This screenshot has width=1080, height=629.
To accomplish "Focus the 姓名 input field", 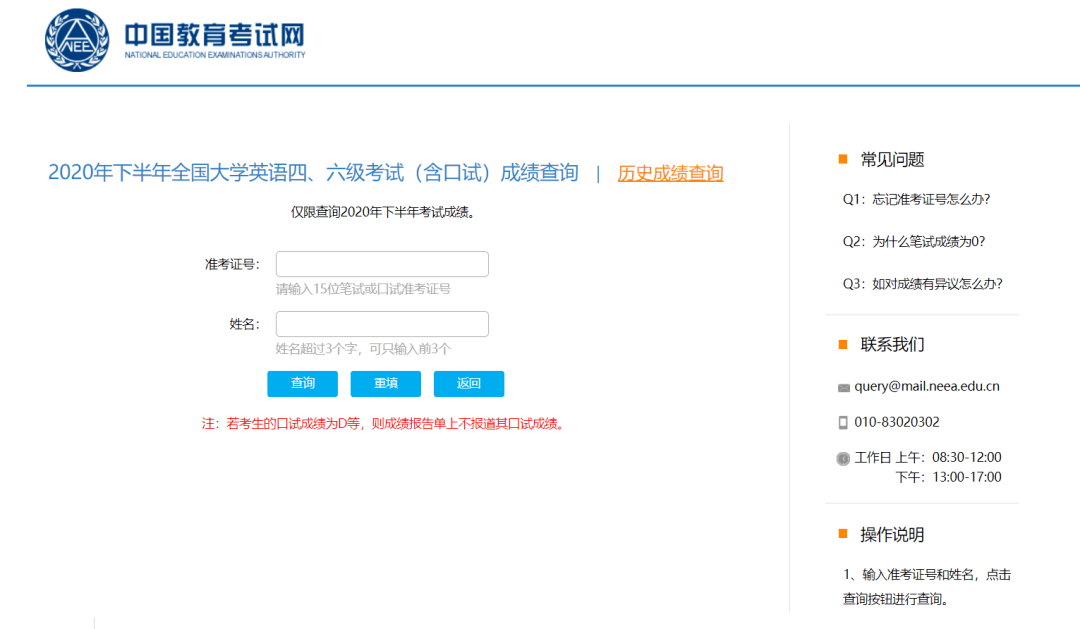I will [382, 324].
